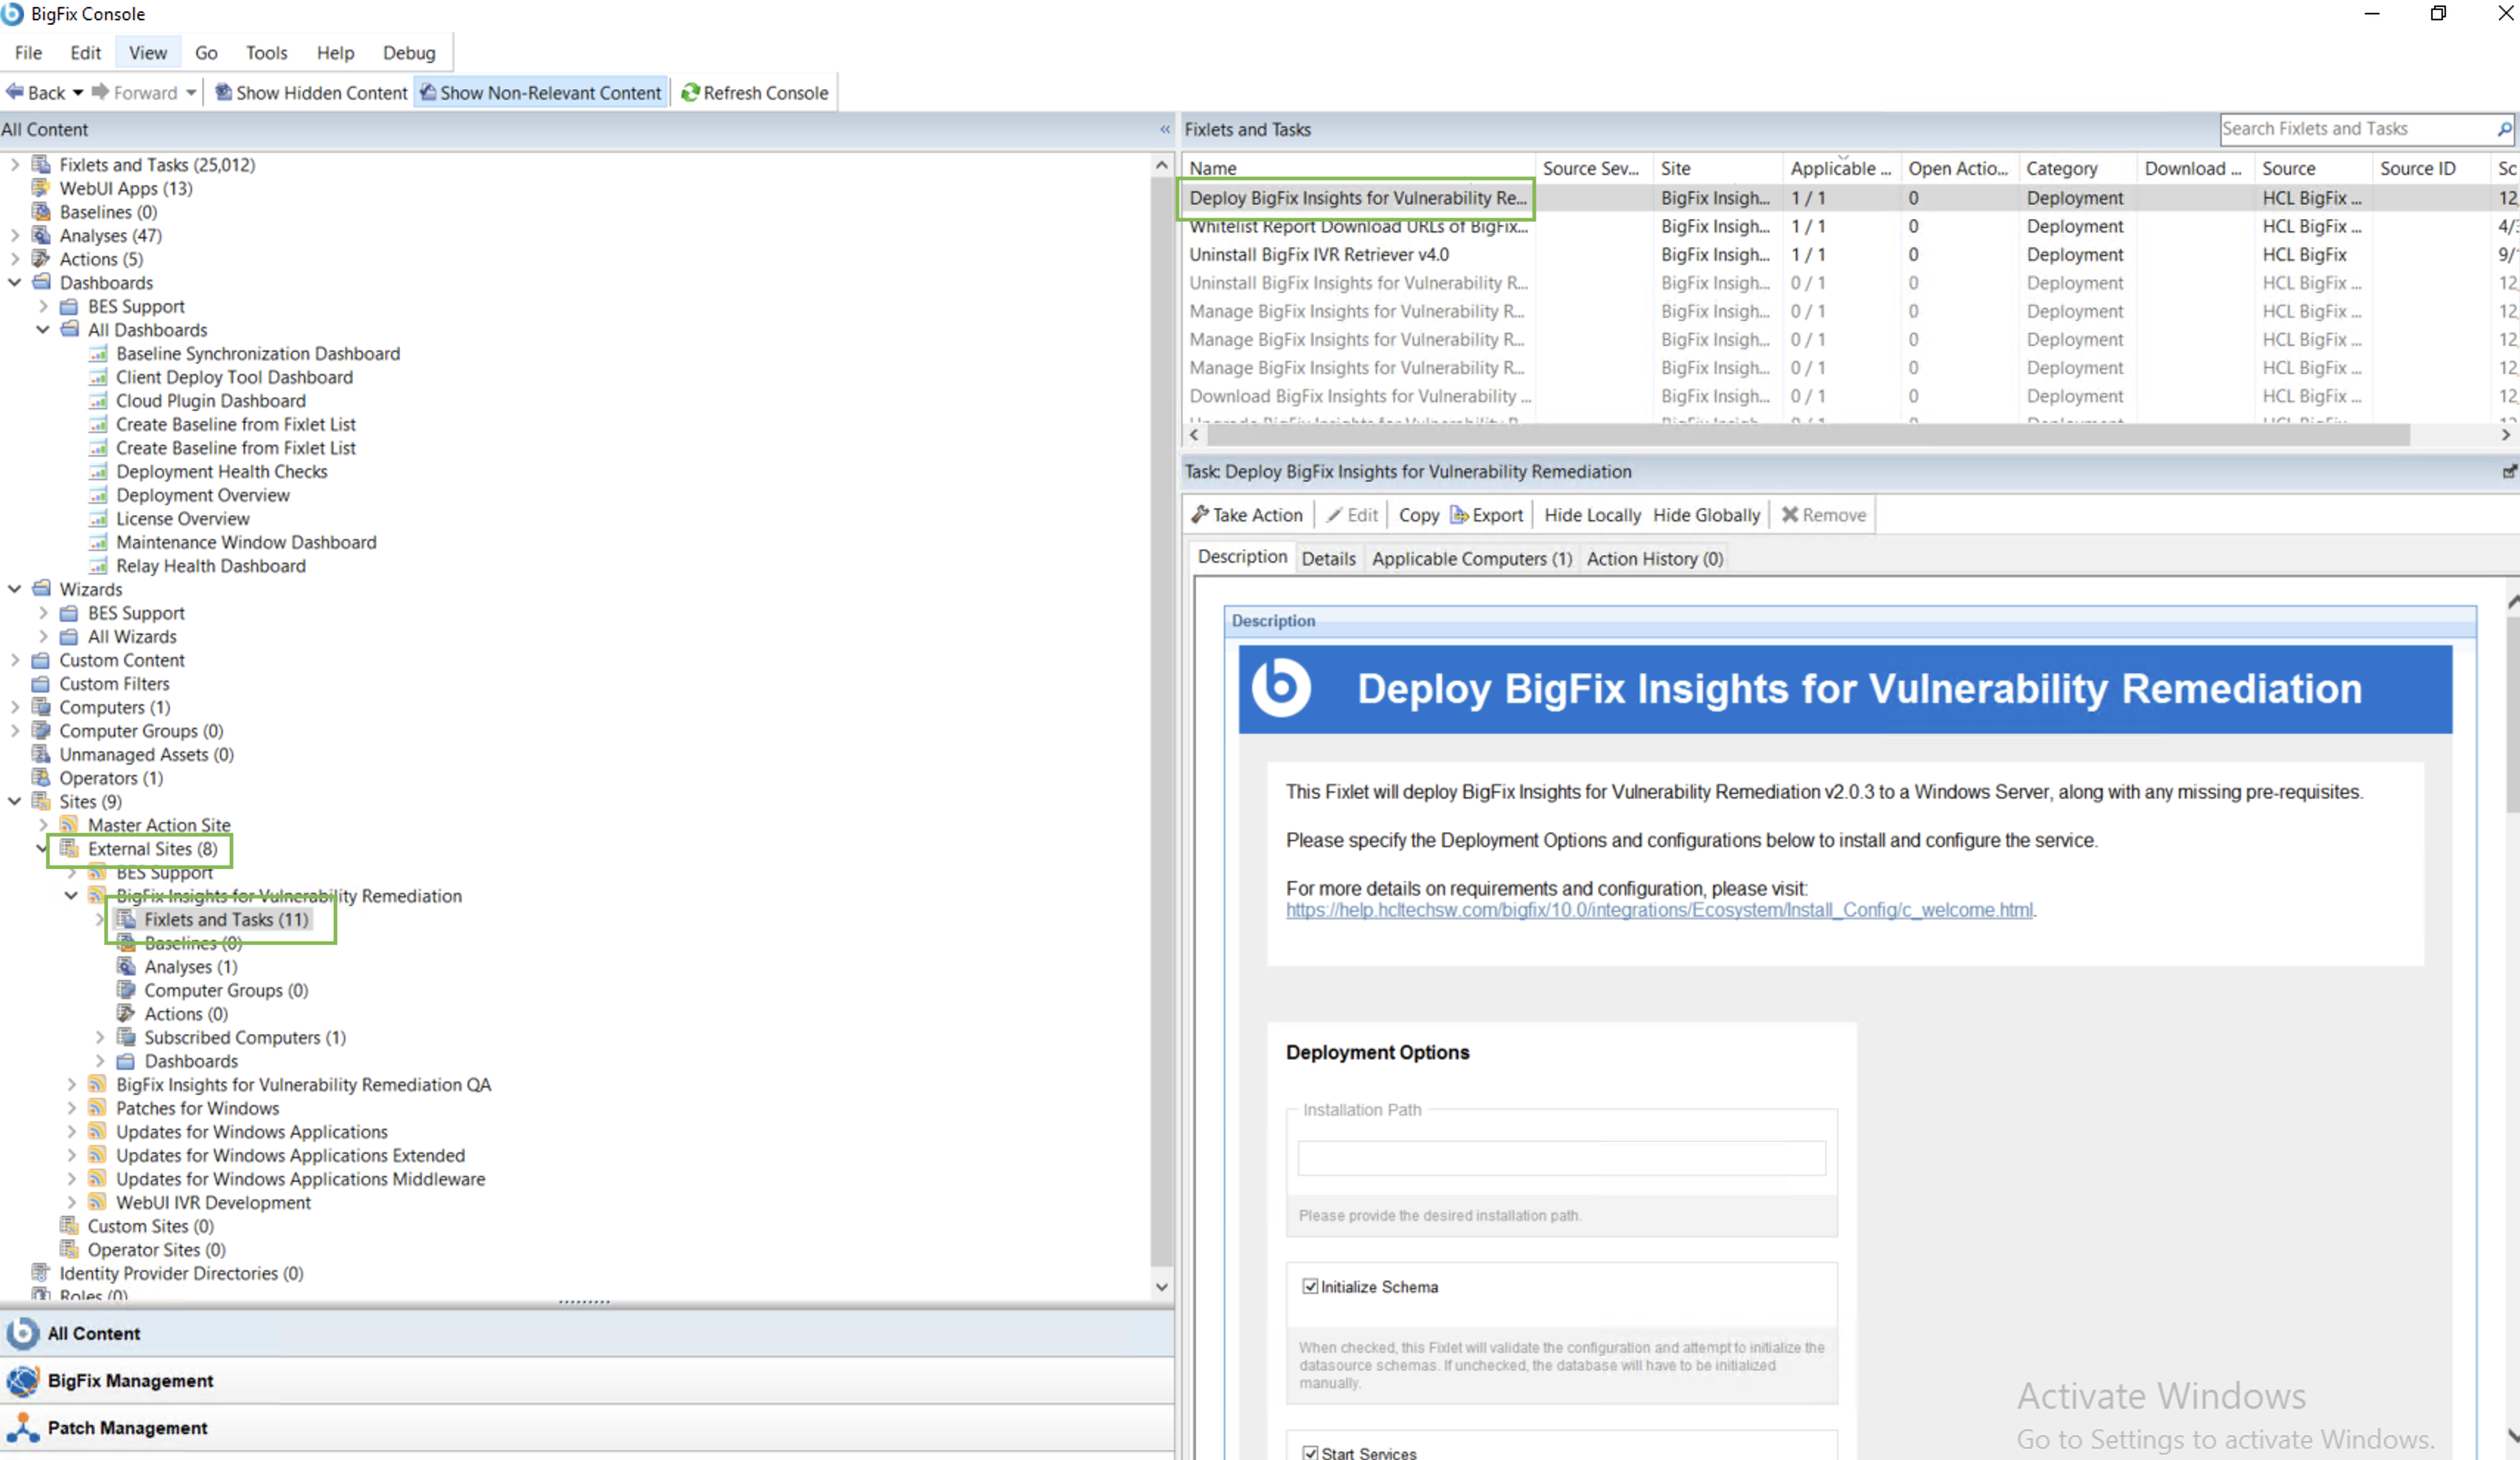This screenshot has height=1460, width=2520.
Task: Uncheck the Start Services checkbox
Action: 1310,1453
